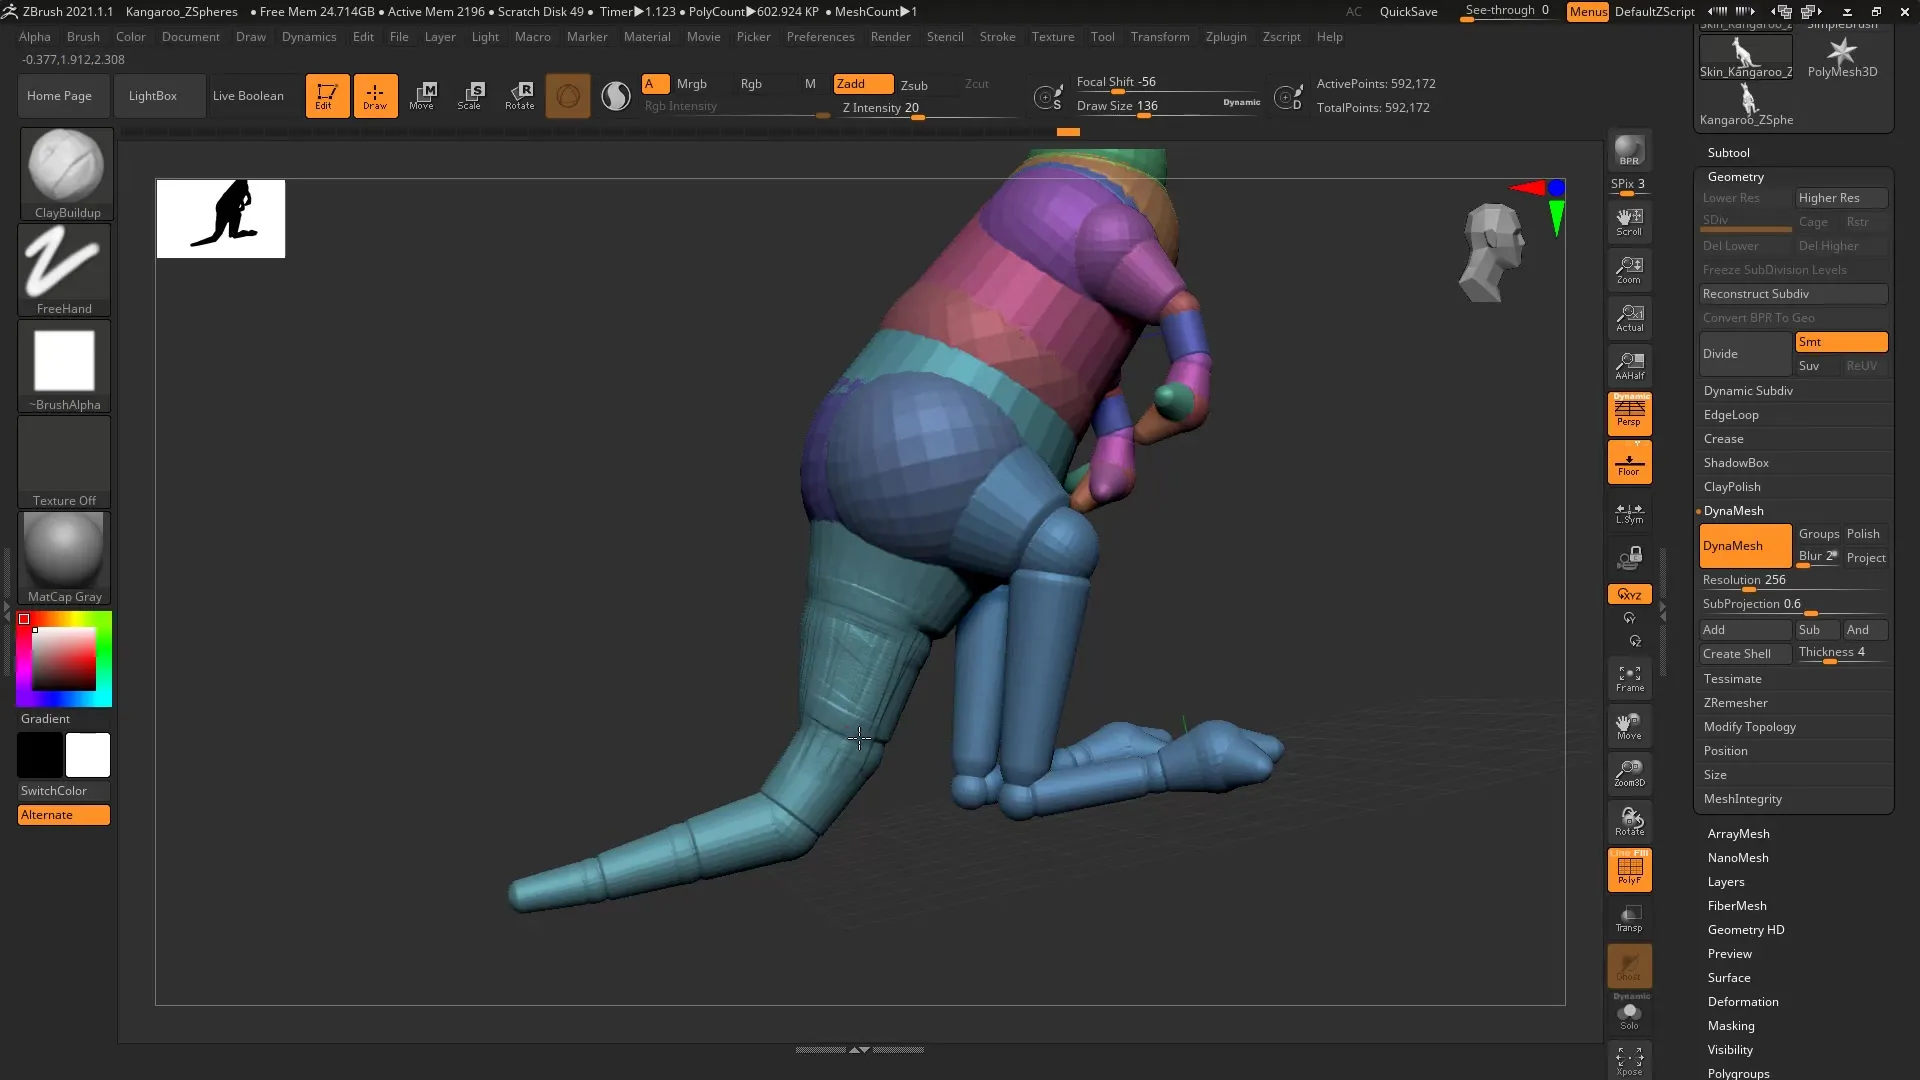
Task: Click the AAHalf icon
Action: [1629, 366]
